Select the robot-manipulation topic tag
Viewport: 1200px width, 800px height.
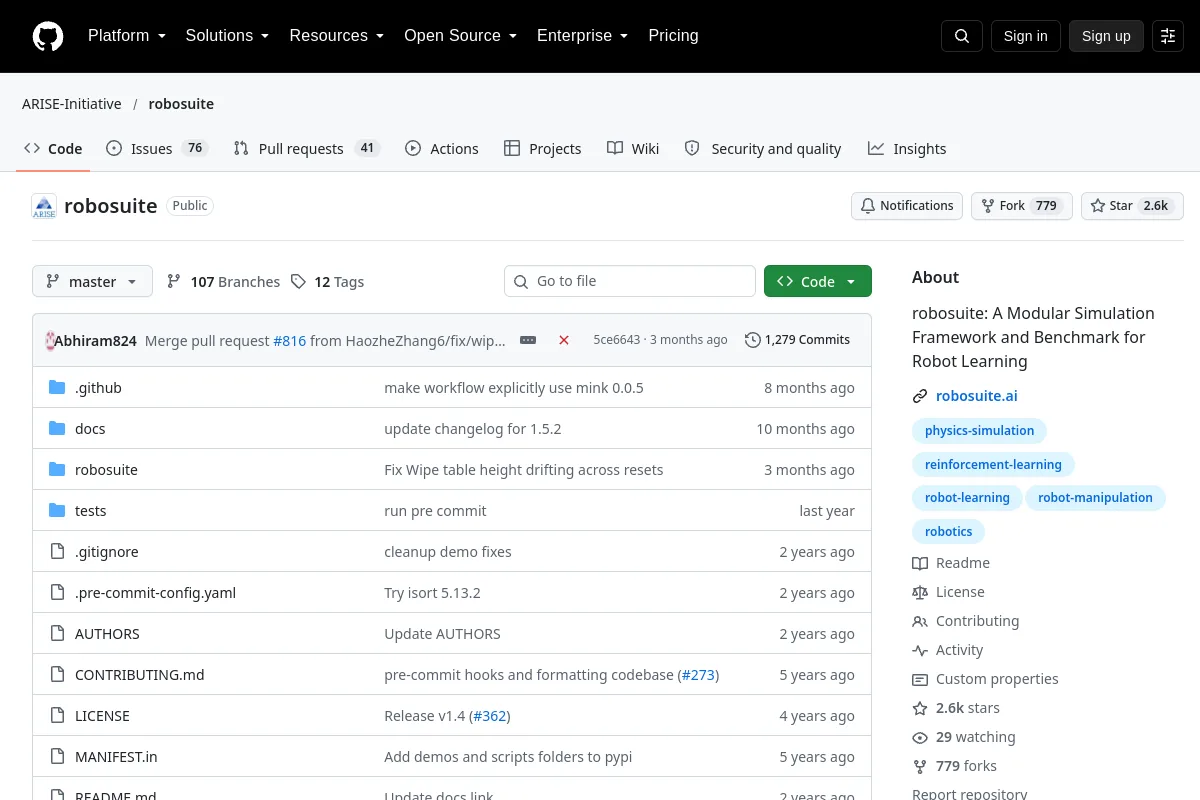(x=1095, y=498)
